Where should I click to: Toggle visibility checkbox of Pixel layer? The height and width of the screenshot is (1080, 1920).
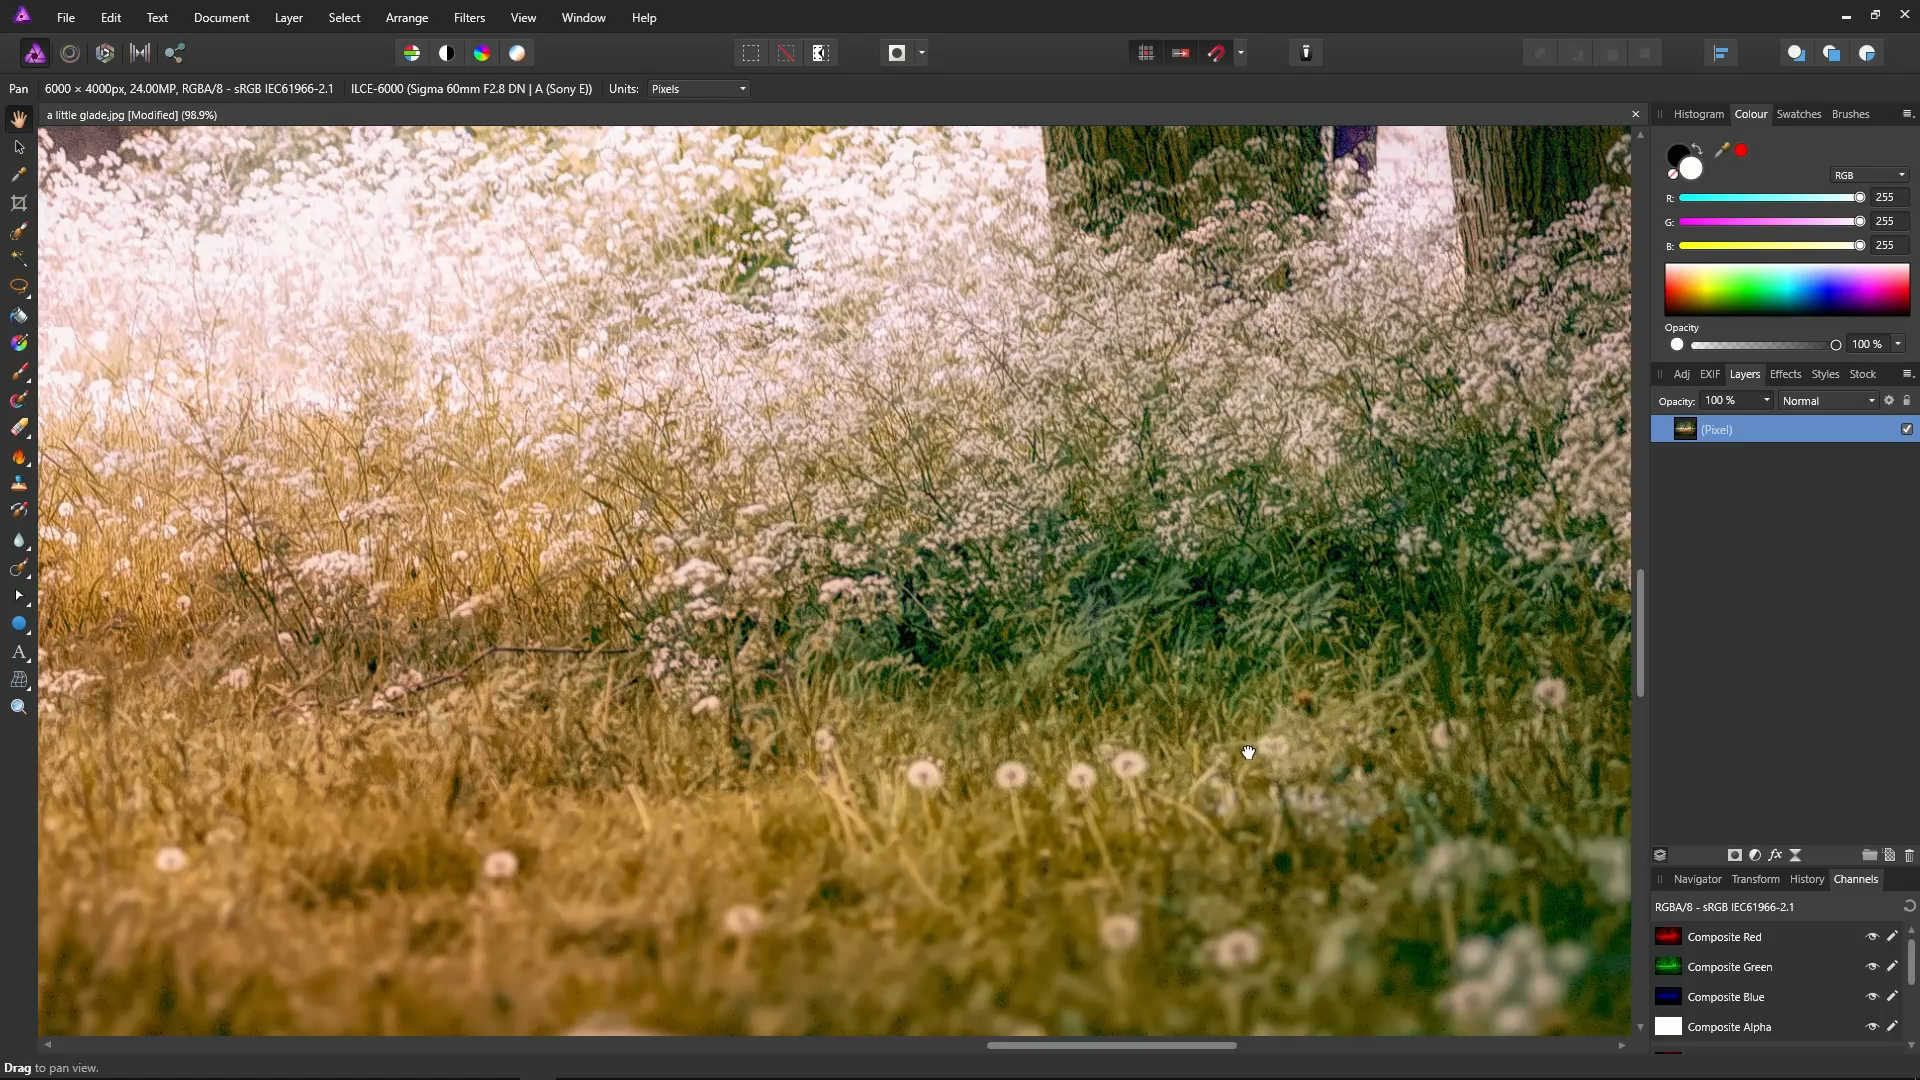[1907, 429]
